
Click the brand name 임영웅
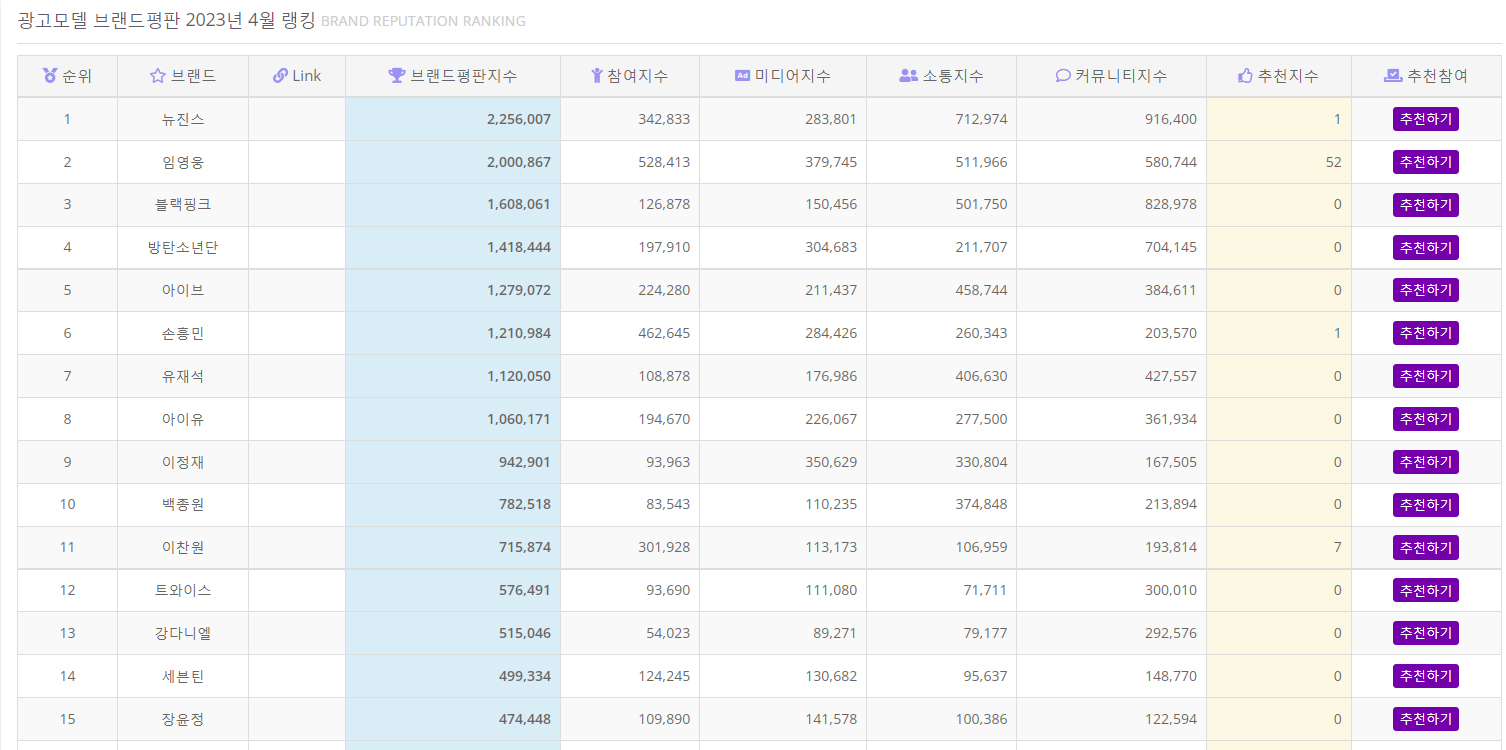coord(183,162)
